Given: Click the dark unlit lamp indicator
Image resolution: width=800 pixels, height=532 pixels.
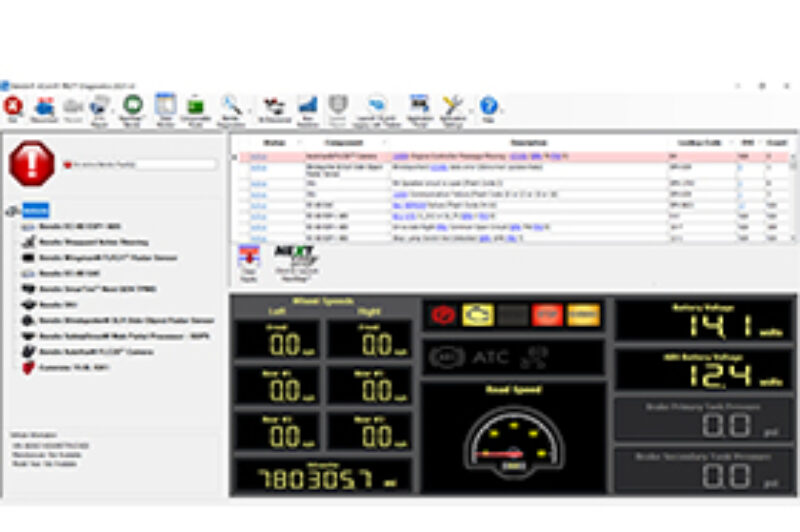Looking at the screenshot, I should click(x=513, y=315).
